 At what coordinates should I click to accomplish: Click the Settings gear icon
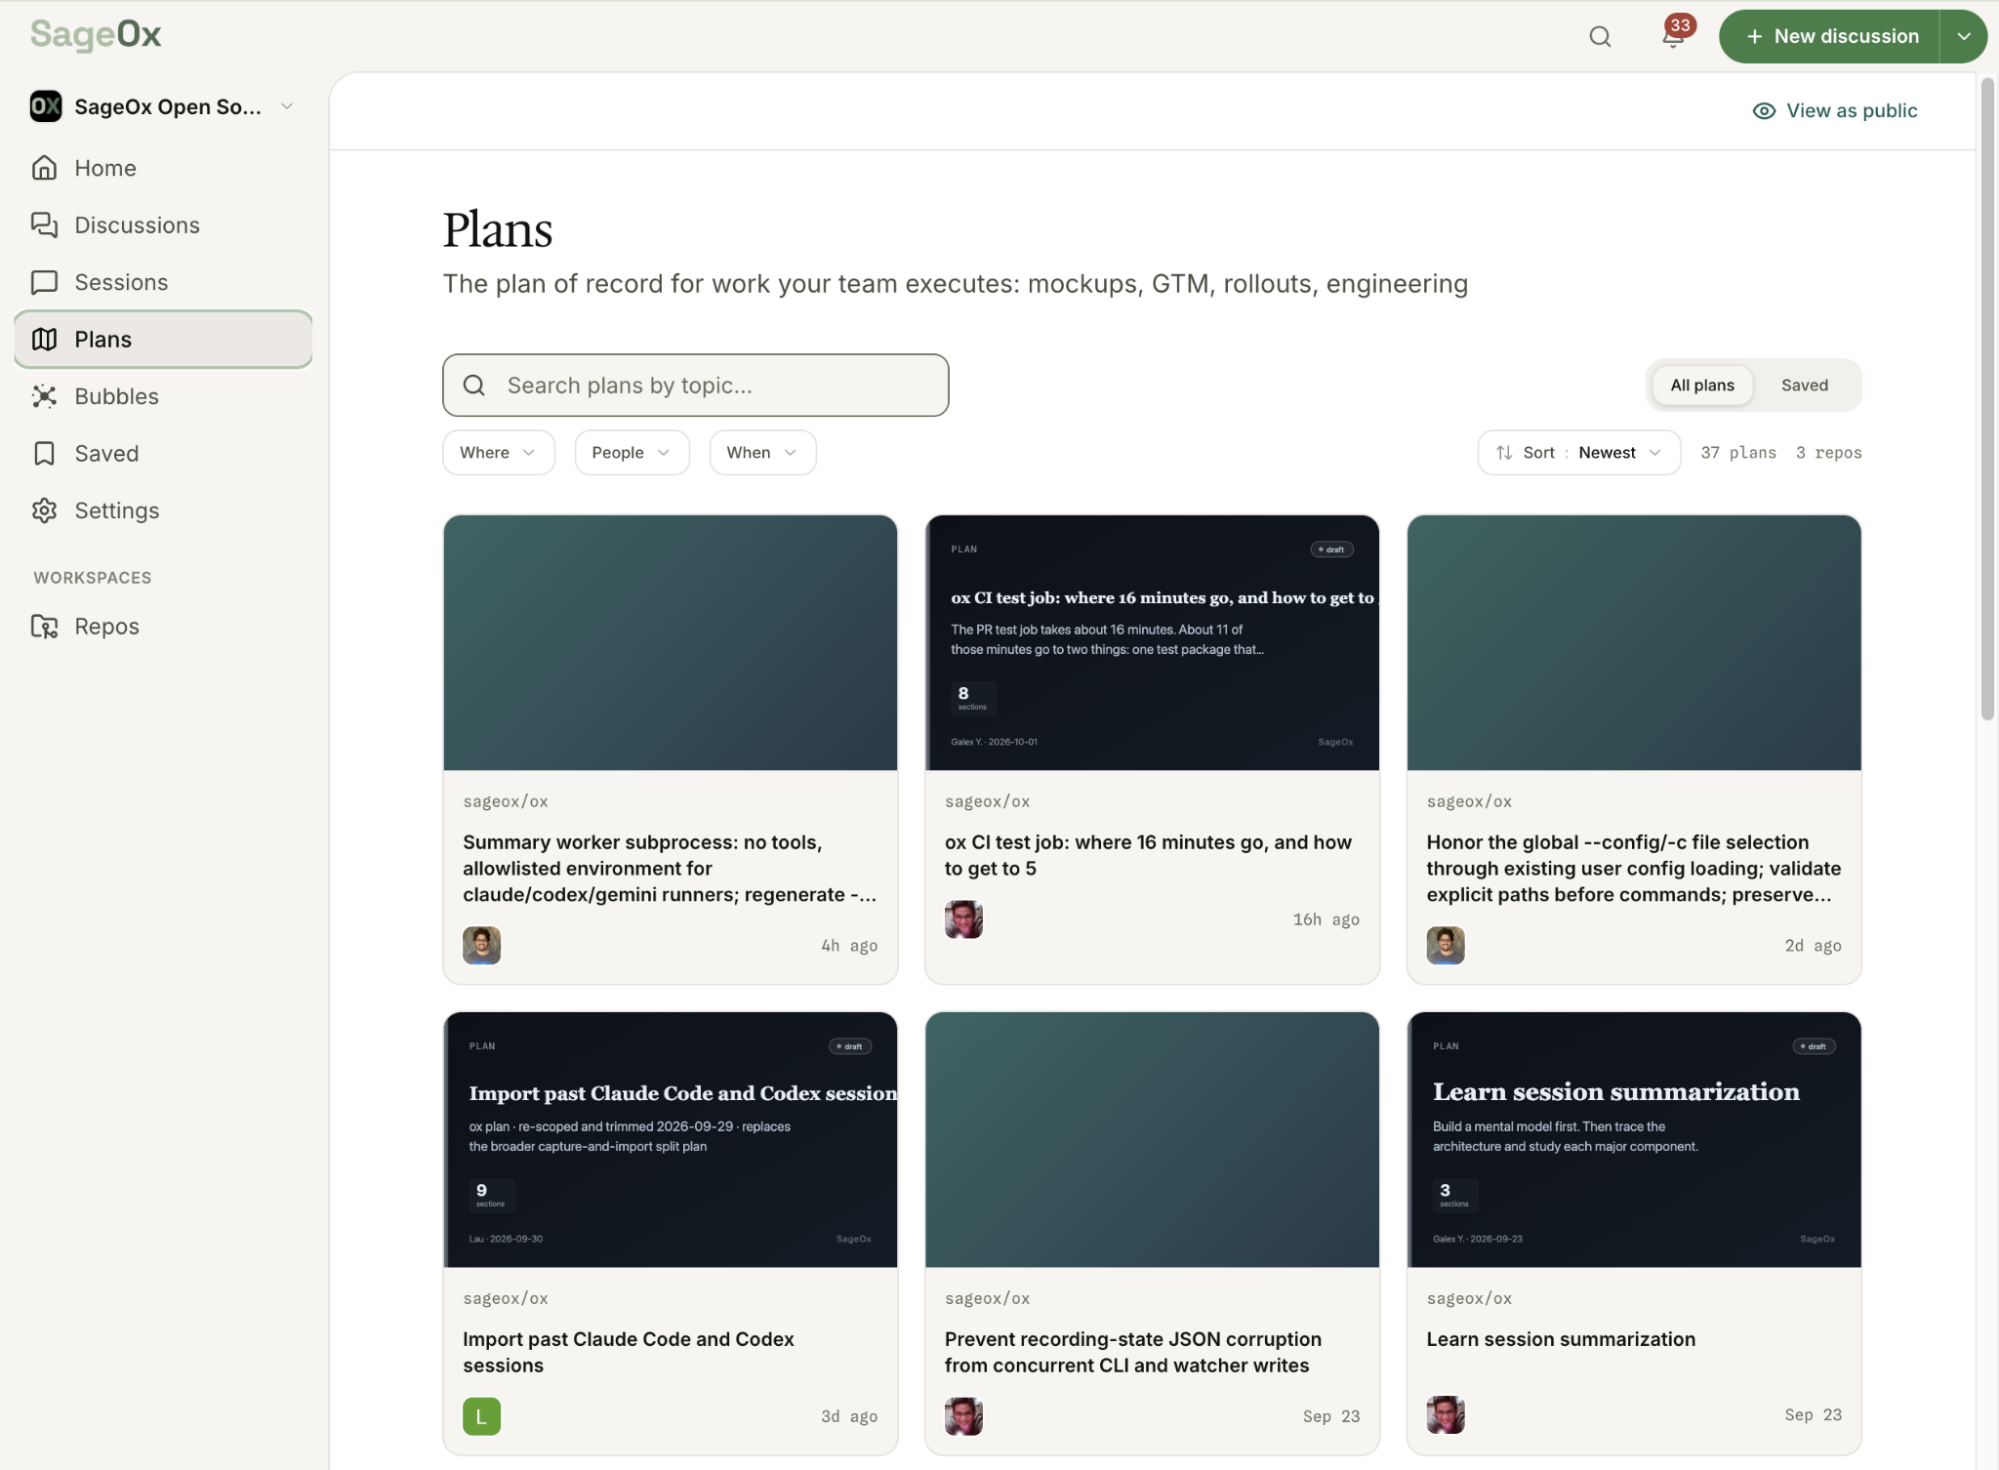pyautogui.click(x=44, y=510)
